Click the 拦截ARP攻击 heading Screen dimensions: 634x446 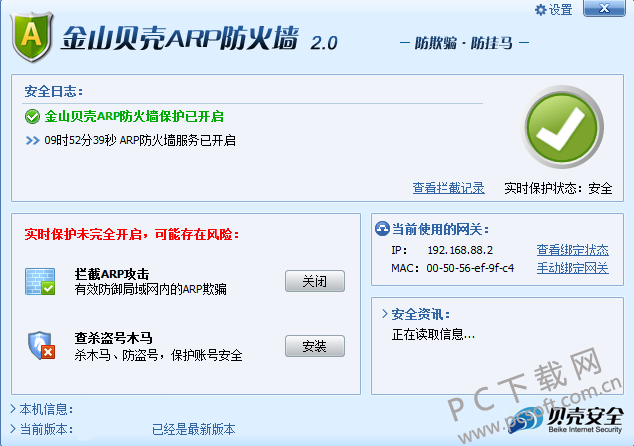112,274
